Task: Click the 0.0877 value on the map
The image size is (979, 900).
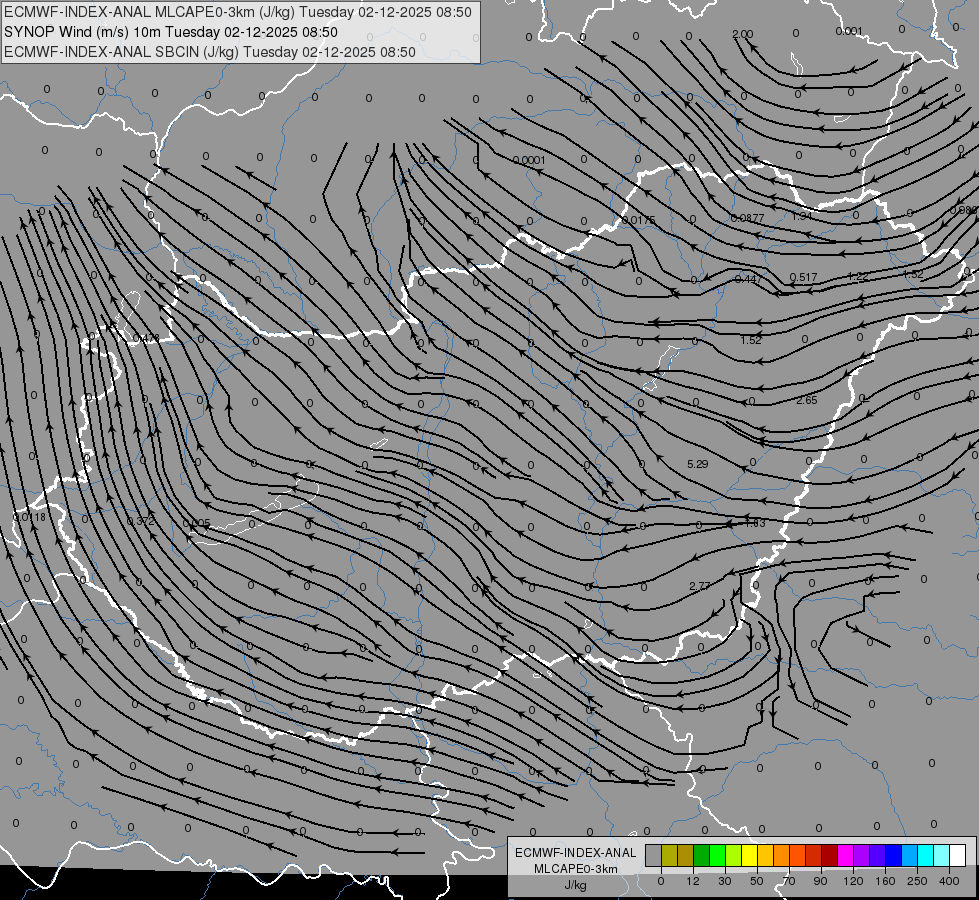Action: click(747, 218)
